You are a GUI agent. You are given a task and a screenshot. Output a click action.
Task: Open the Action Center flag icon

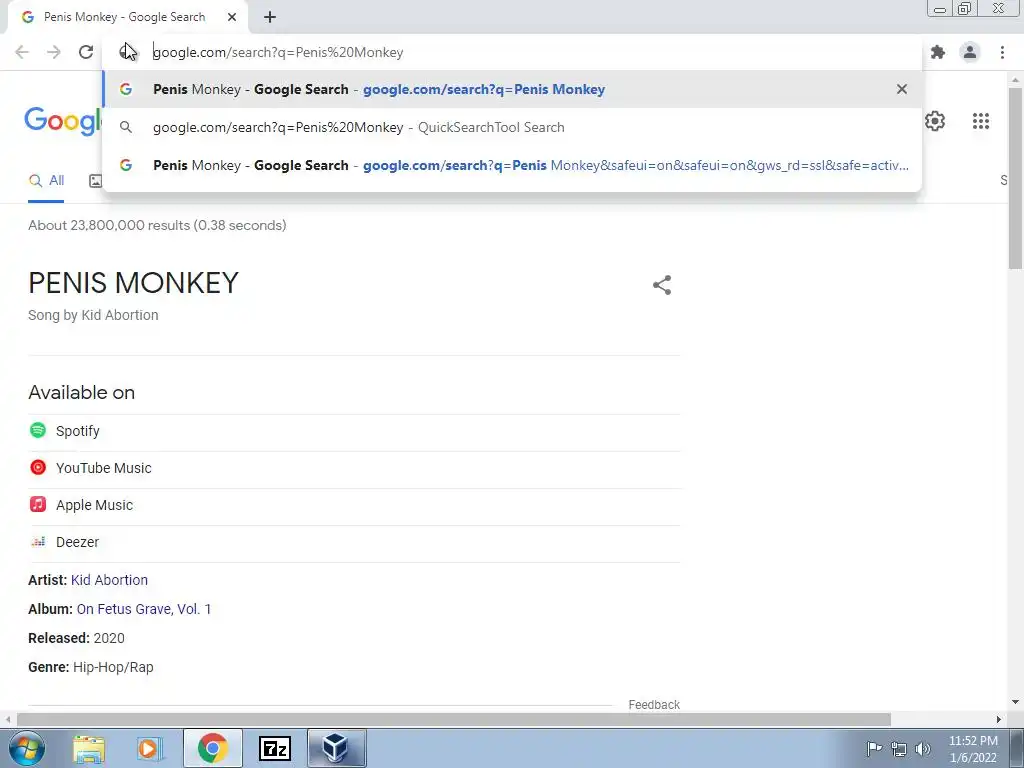pos(874,749)
